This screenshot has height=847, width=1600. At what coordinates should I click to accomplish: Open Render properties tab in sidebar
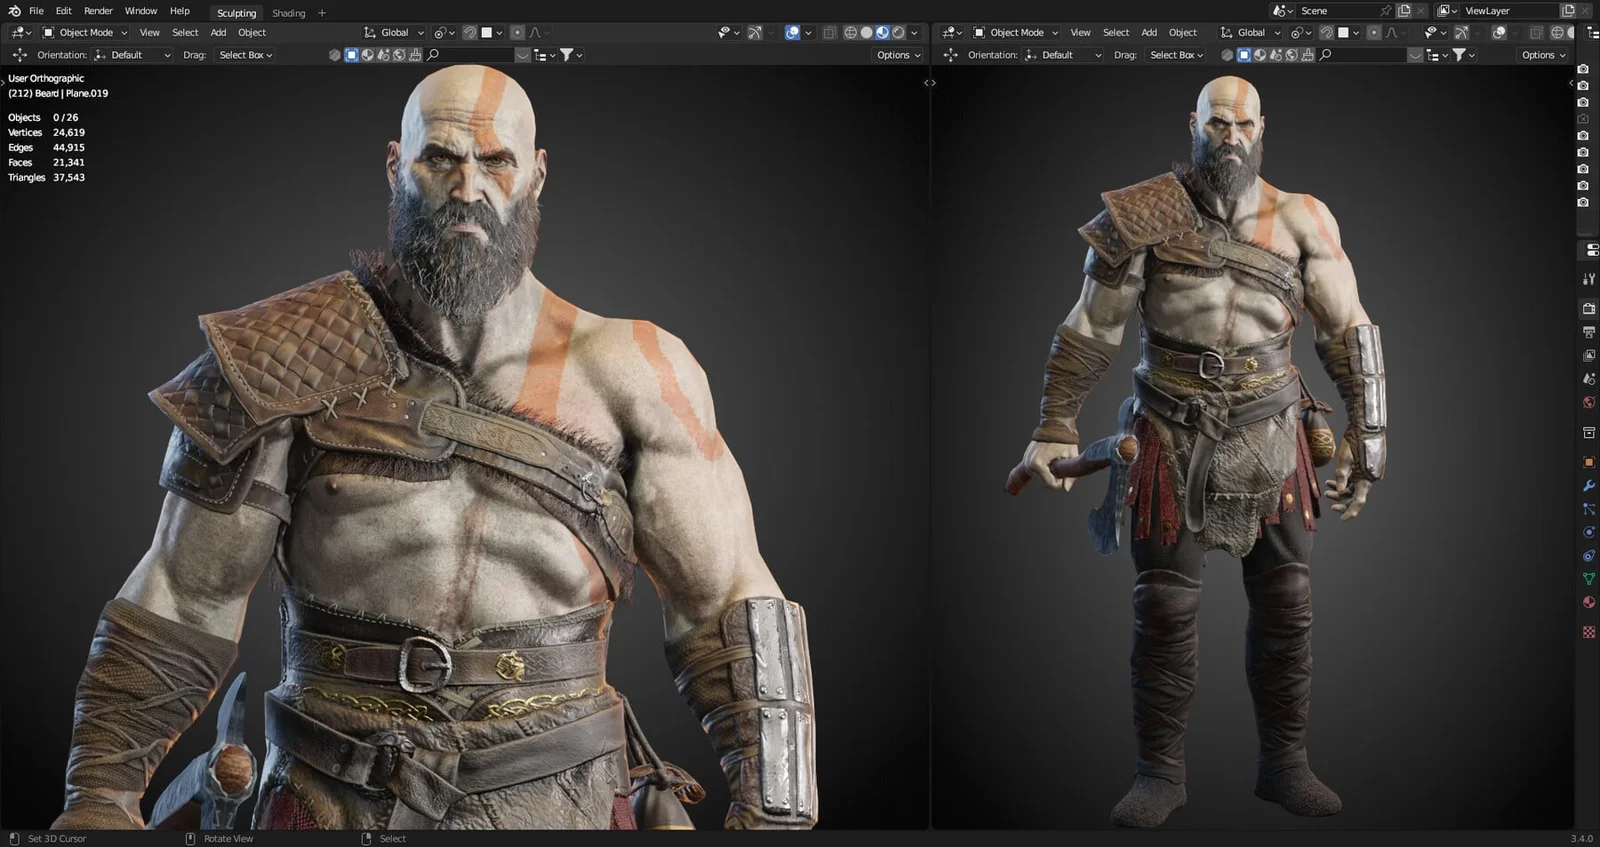click(x=1588, y=309)
